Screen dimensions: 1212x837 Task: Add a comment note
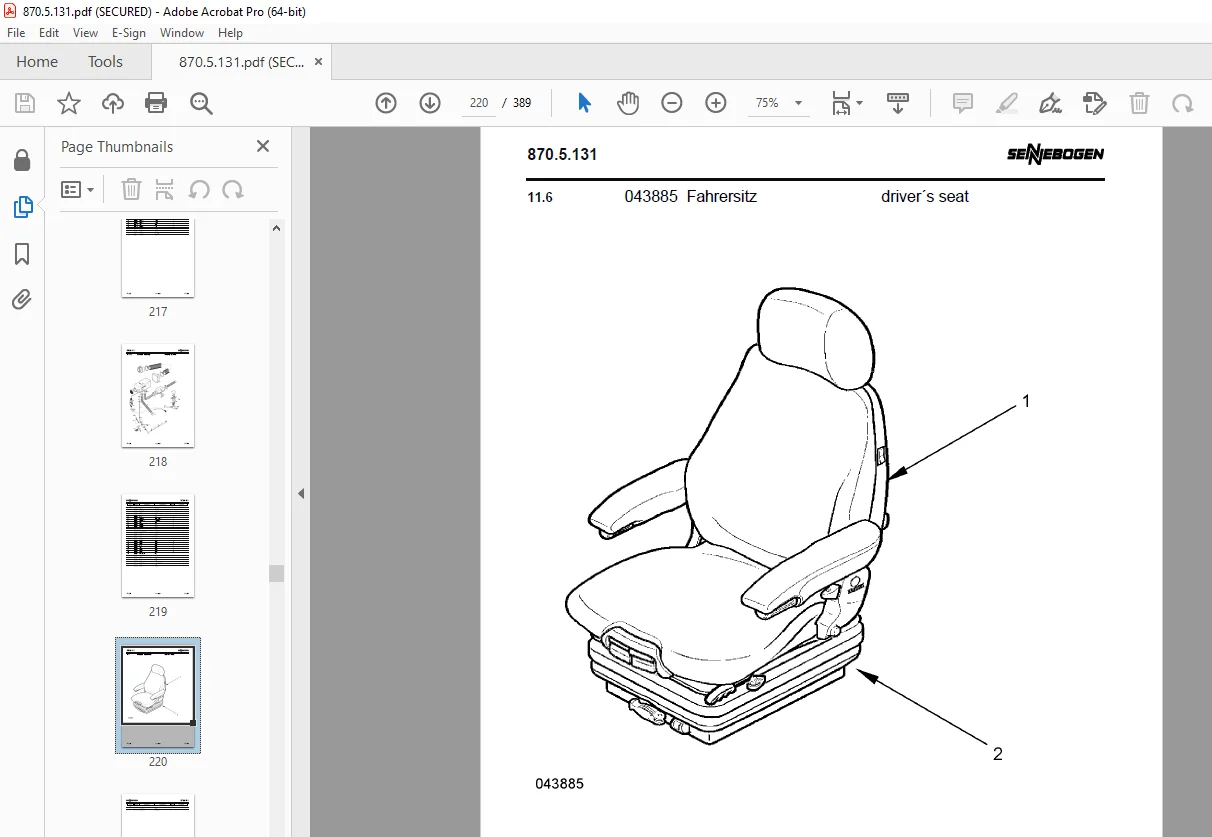963,103
